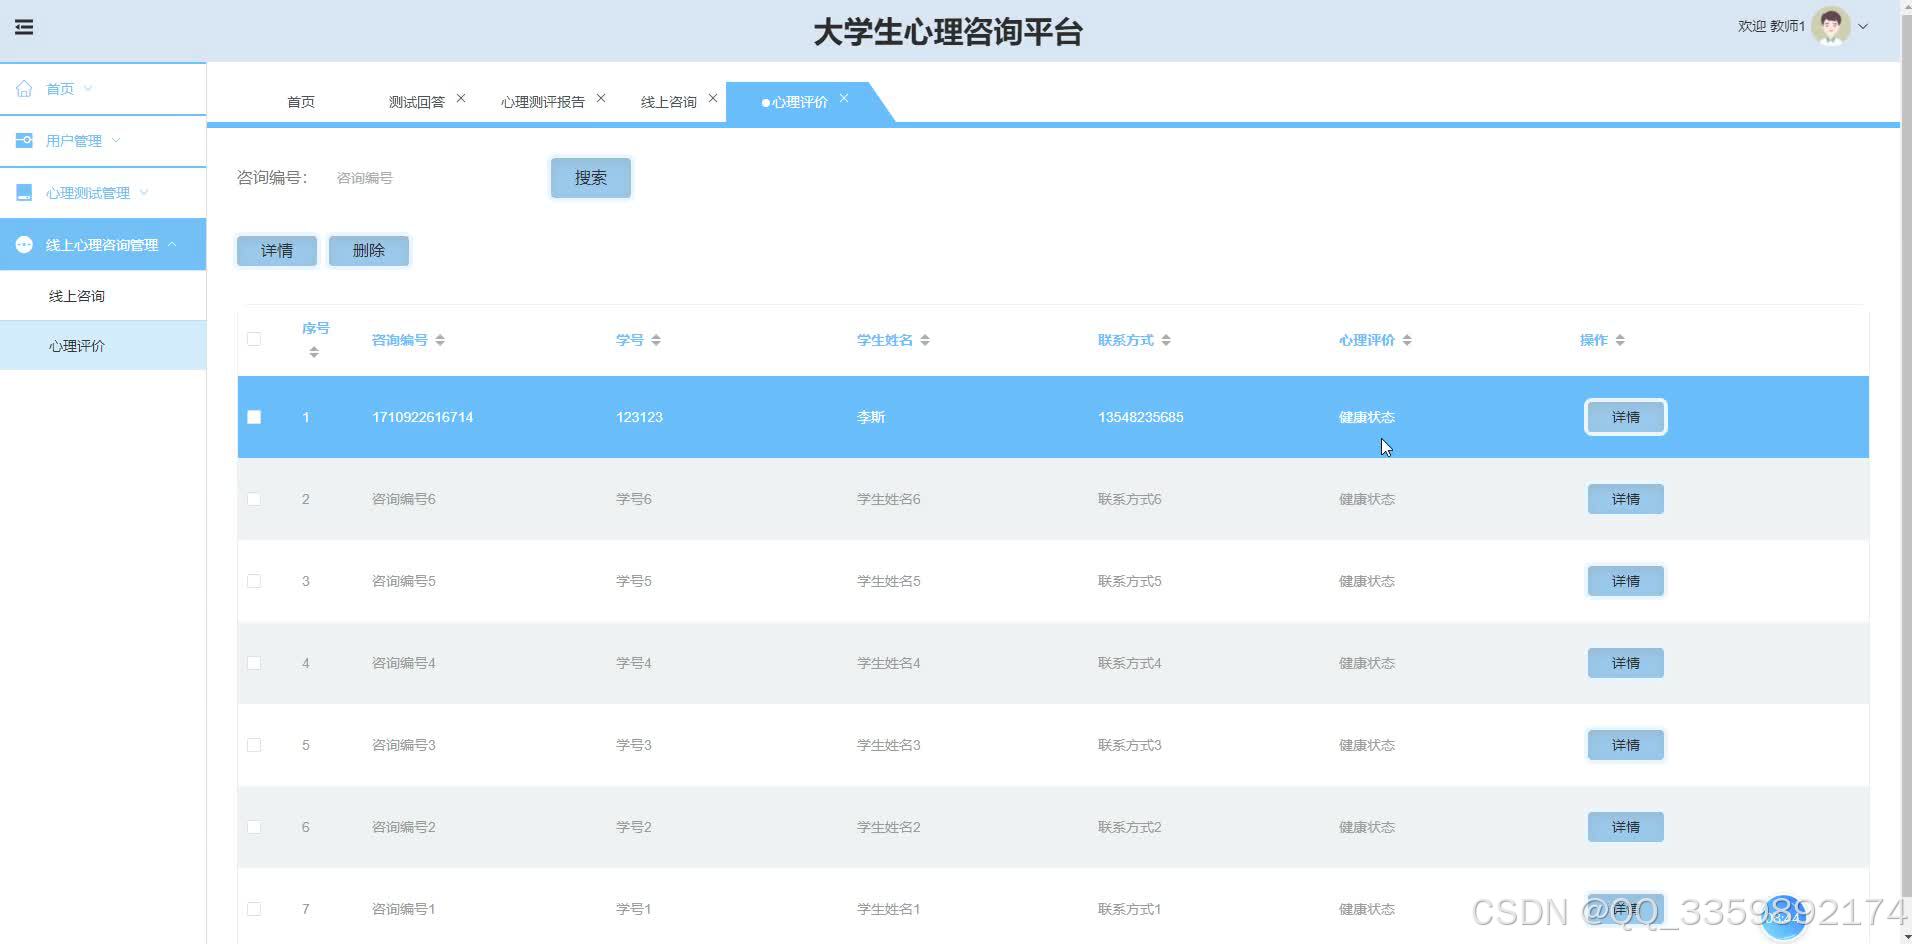Image resolution: width=1912 pixels, height=944 pixels.
Task: Check the row 1 李斯 checkbox
Action: [x=254, y=417]
